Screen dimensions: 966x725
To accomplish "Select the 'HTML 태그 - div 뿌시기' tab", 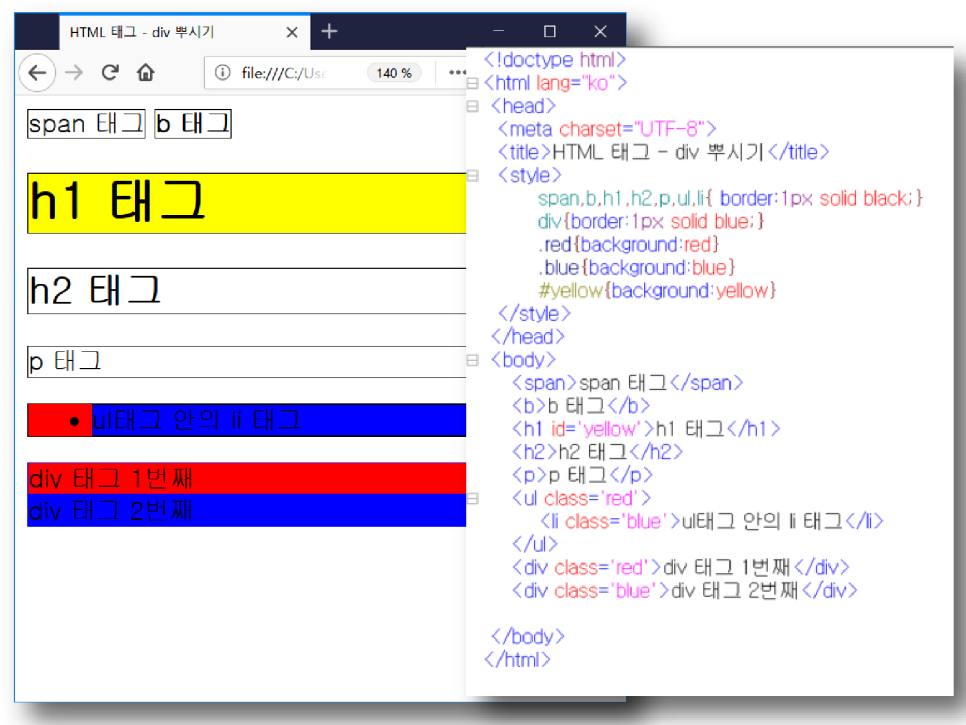I will pyautogui.click(x=185, y=32).
